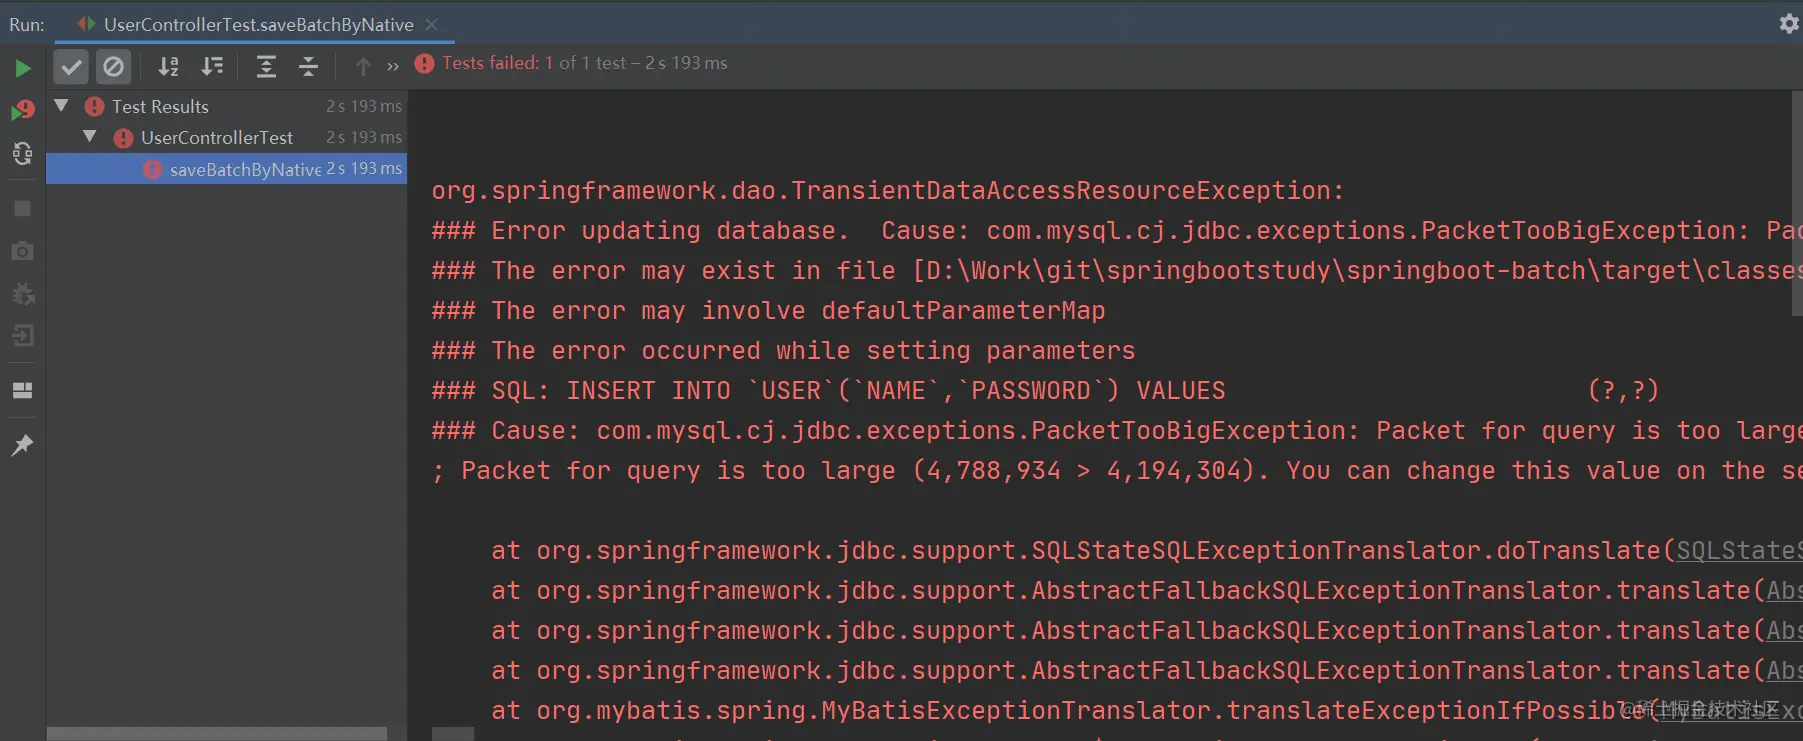1803x741 pixels.
Task: Collapse the Test Results node
Action: pyautogui.click(x=61, y=105)
